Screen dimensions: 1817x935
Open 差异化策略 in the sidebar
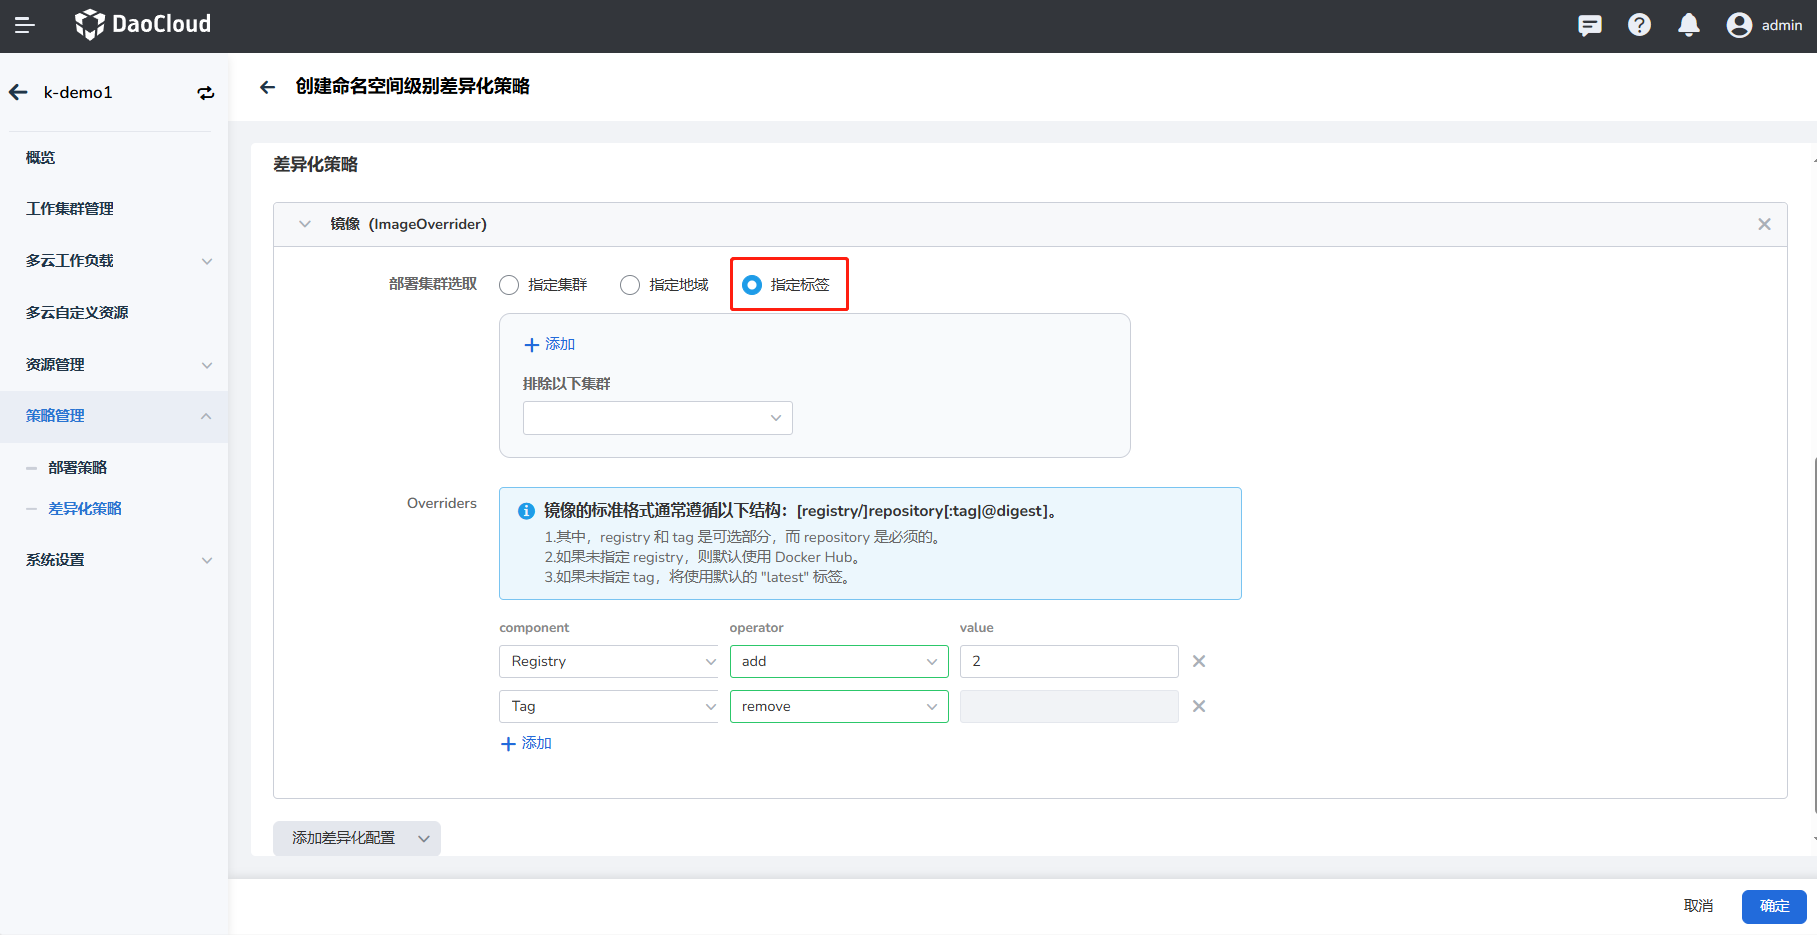[85, 509]
